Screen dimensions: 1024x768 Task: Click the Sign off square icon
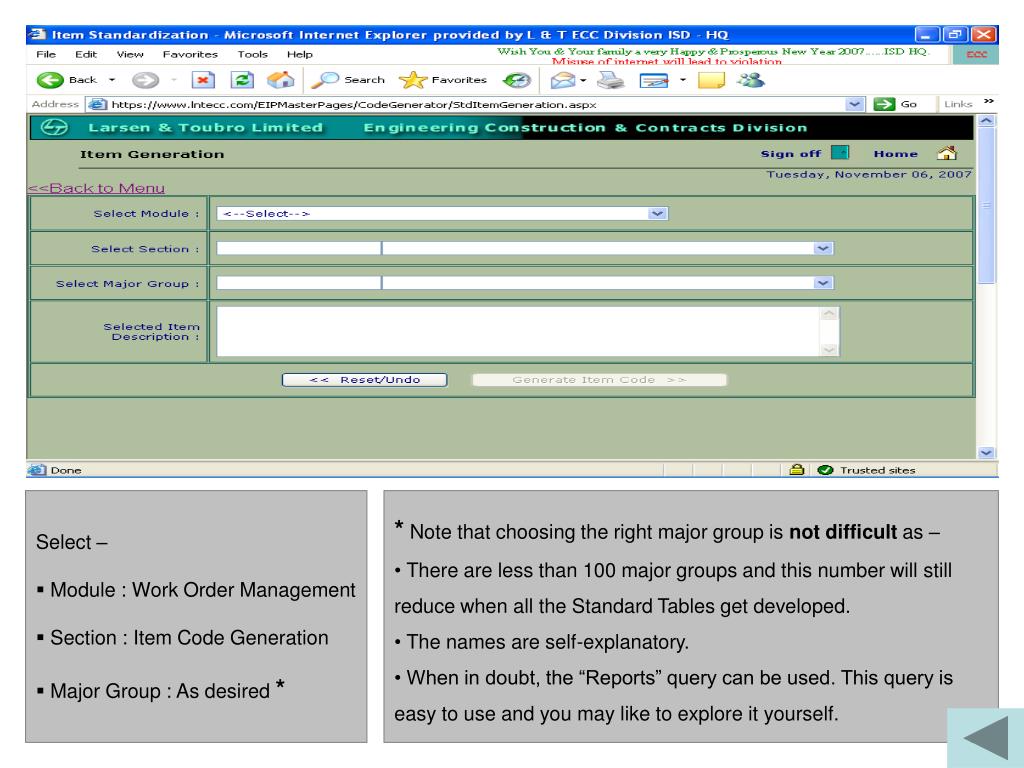(x=840, y=153)
